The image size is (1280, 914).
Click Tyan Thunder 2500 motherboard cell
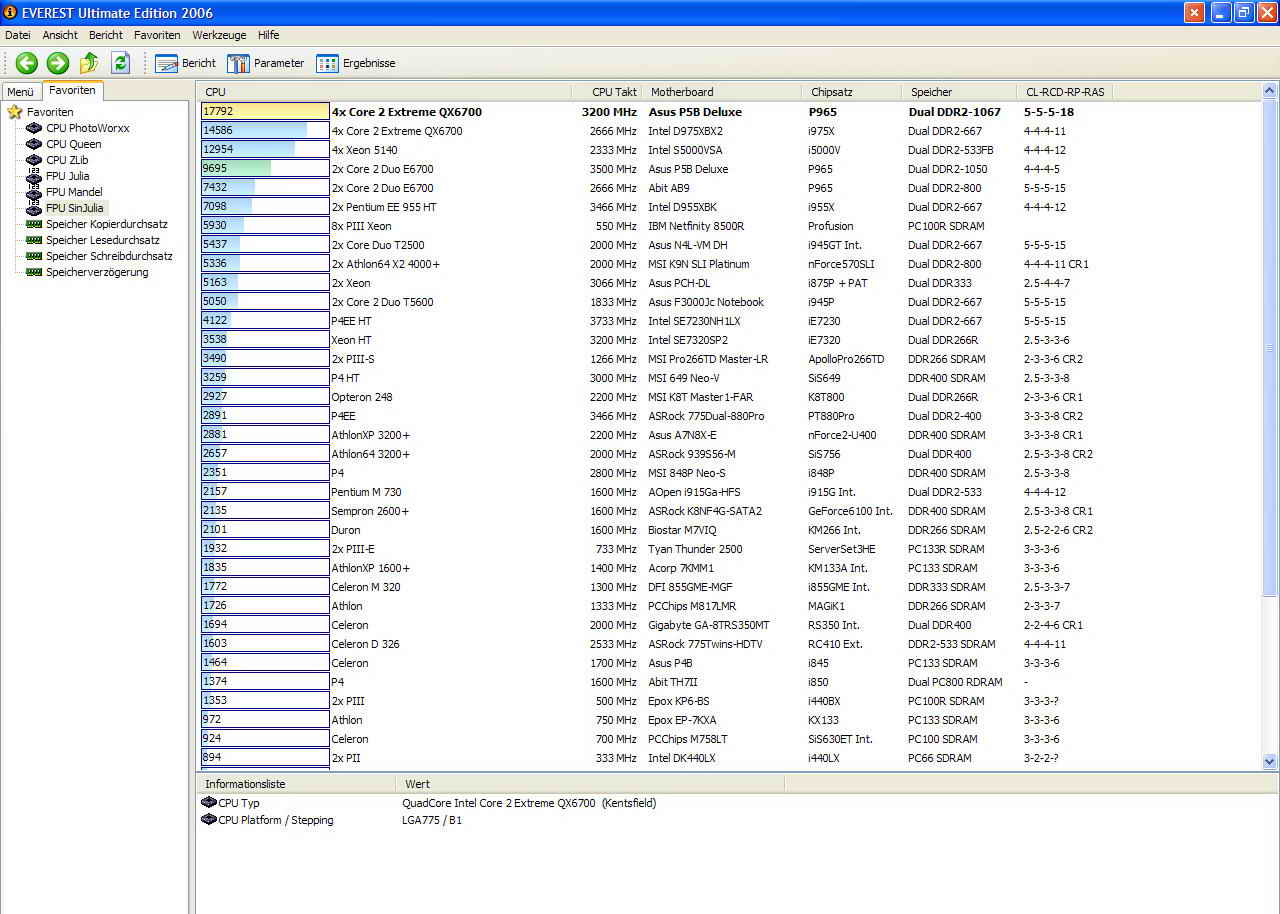click(x=695, y=549)
